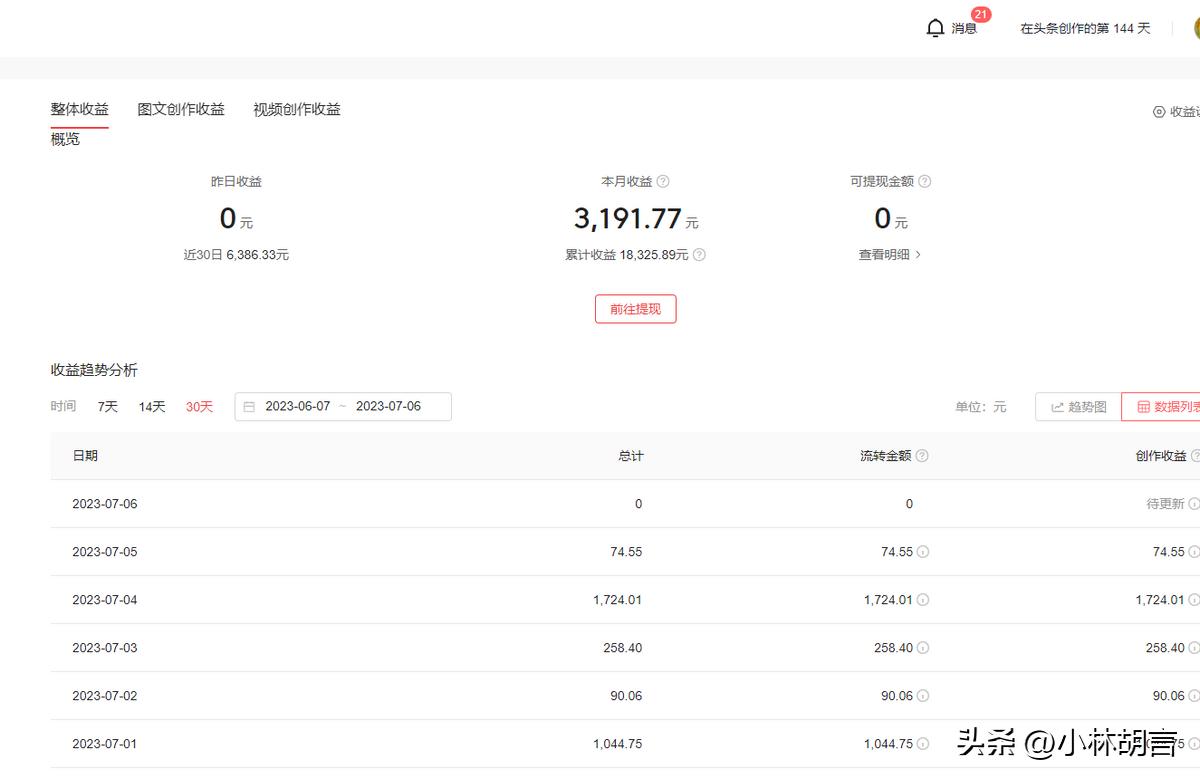Click the 前往提现 button
The width and height of the screenshot is (1200, 780).
[x=636, y=309]
